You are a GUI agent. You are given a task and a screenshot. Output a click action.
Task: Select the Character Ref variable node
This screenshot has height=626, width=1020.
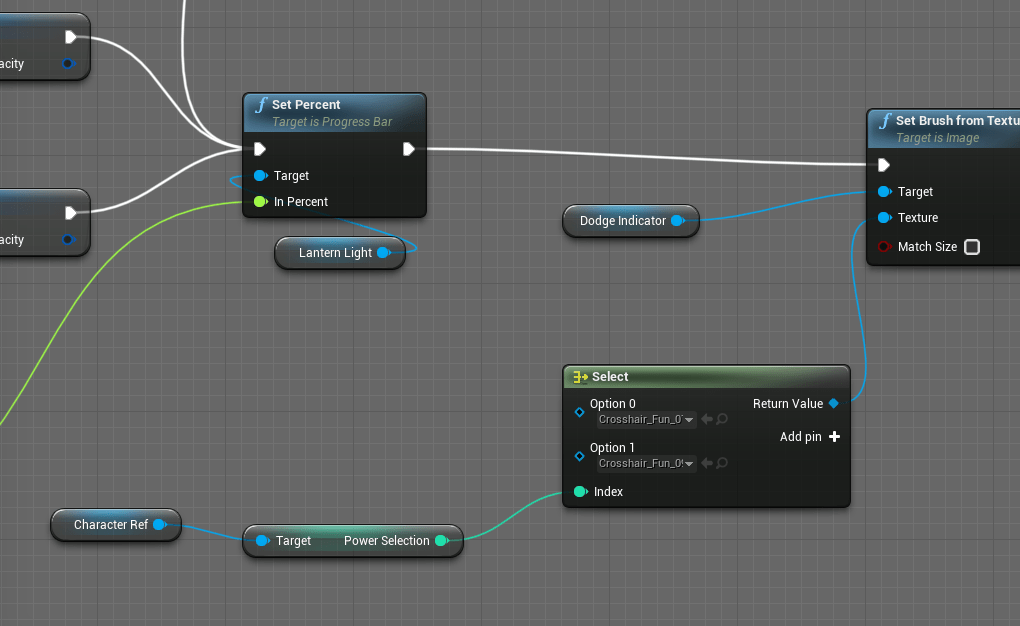110,525
